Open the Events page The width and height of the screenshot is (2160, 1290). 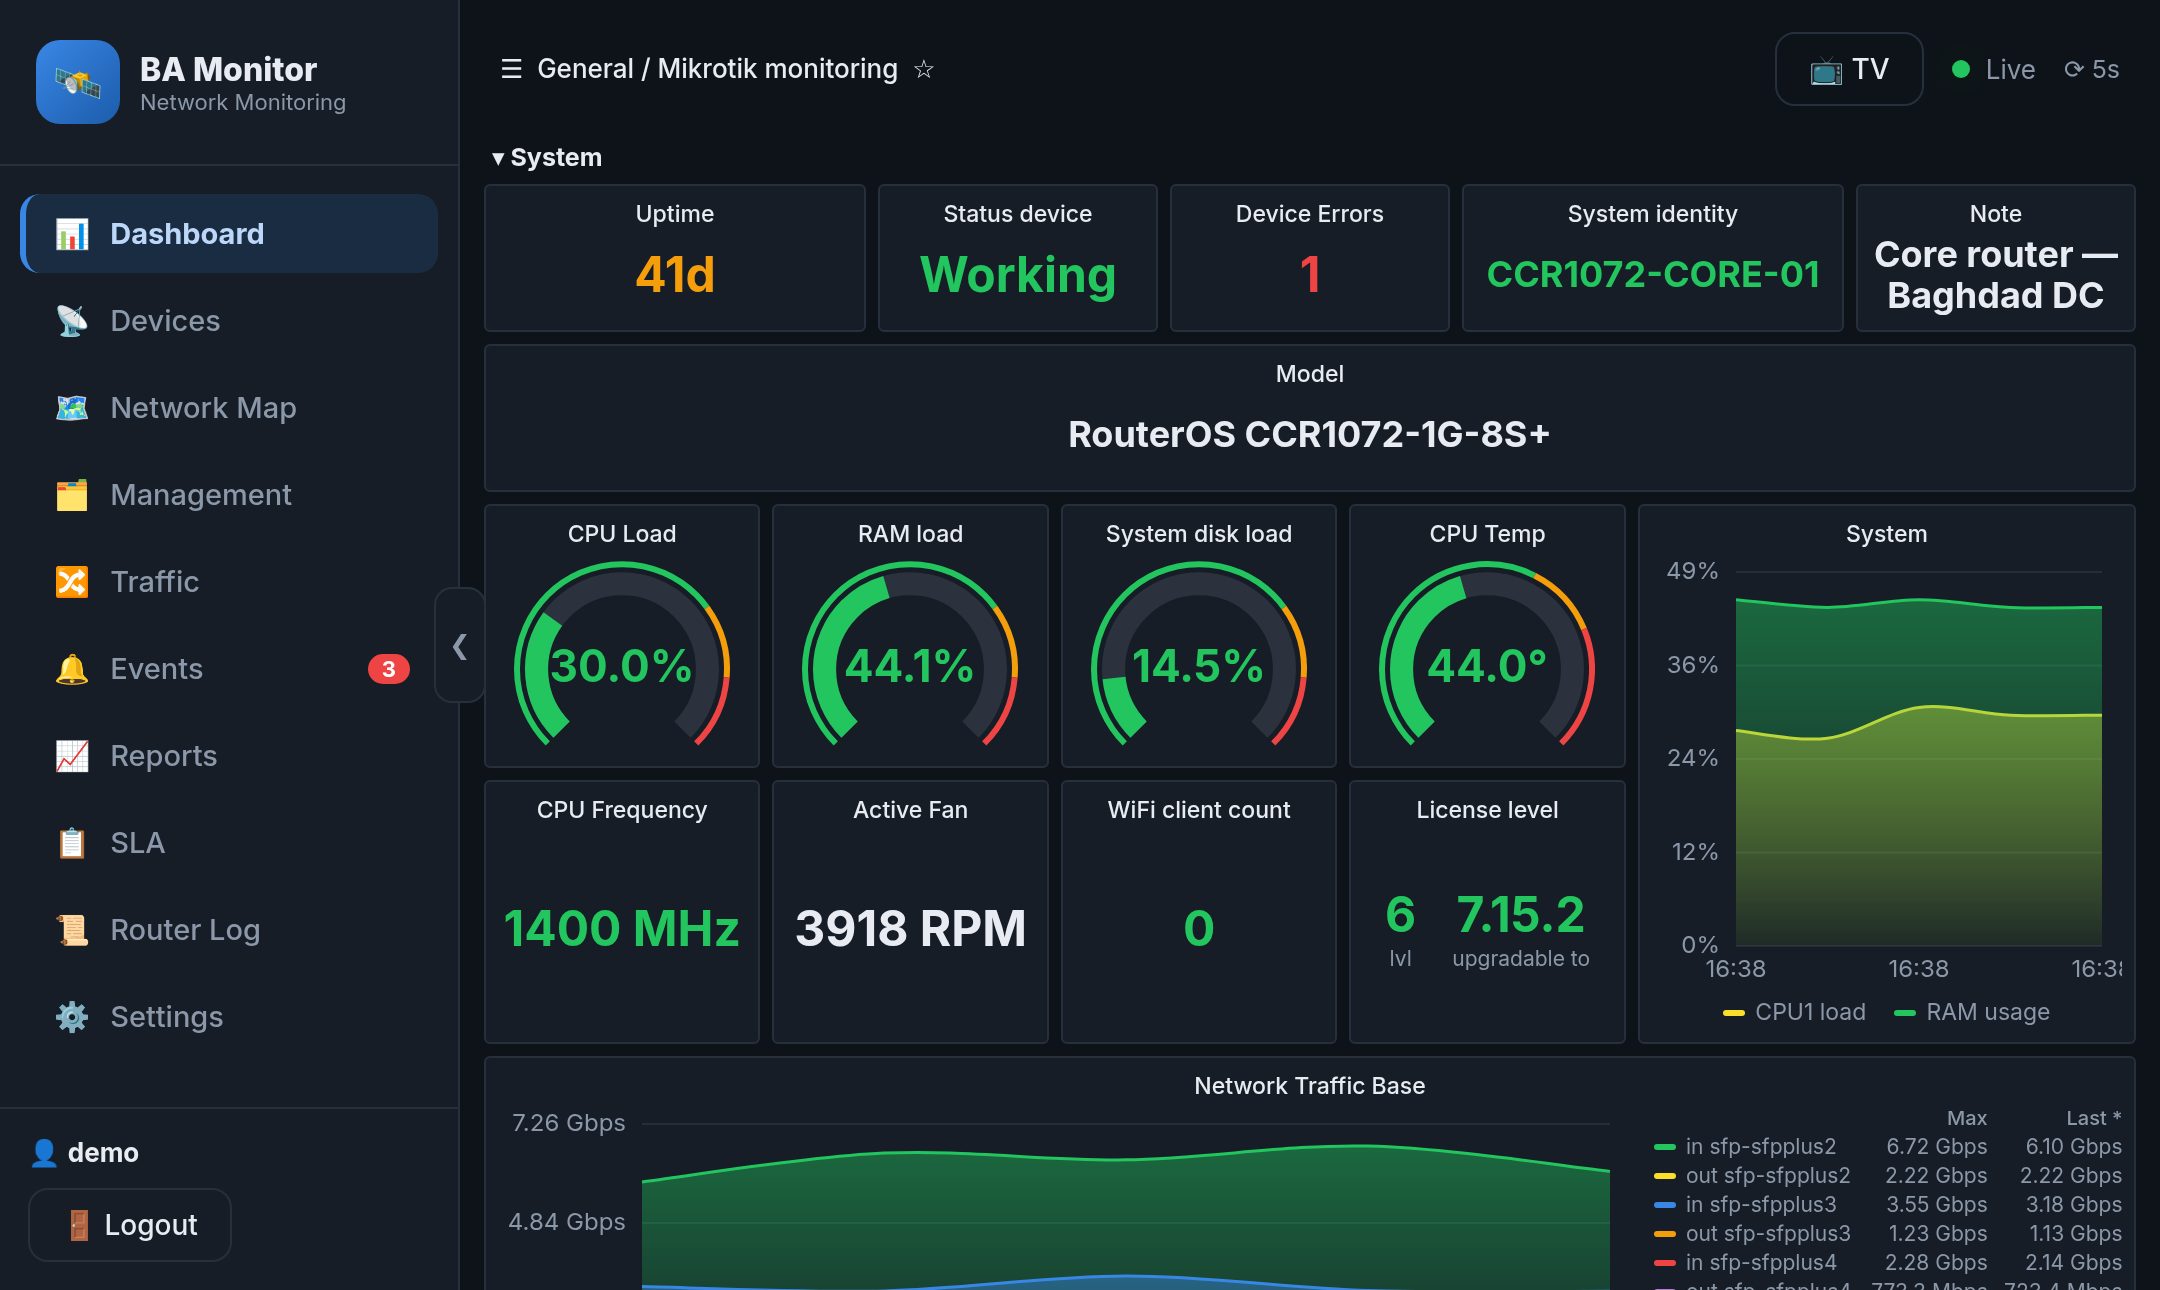click(x=229, y=669)
